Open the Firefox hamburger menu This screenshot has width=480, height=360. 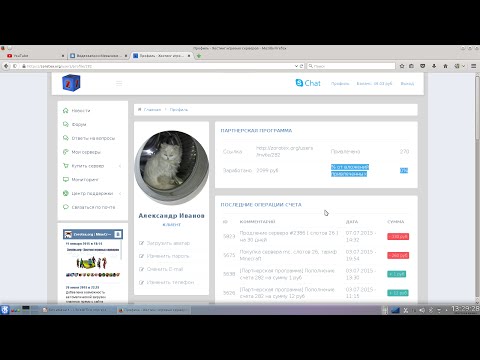click(x=473, y=66)
